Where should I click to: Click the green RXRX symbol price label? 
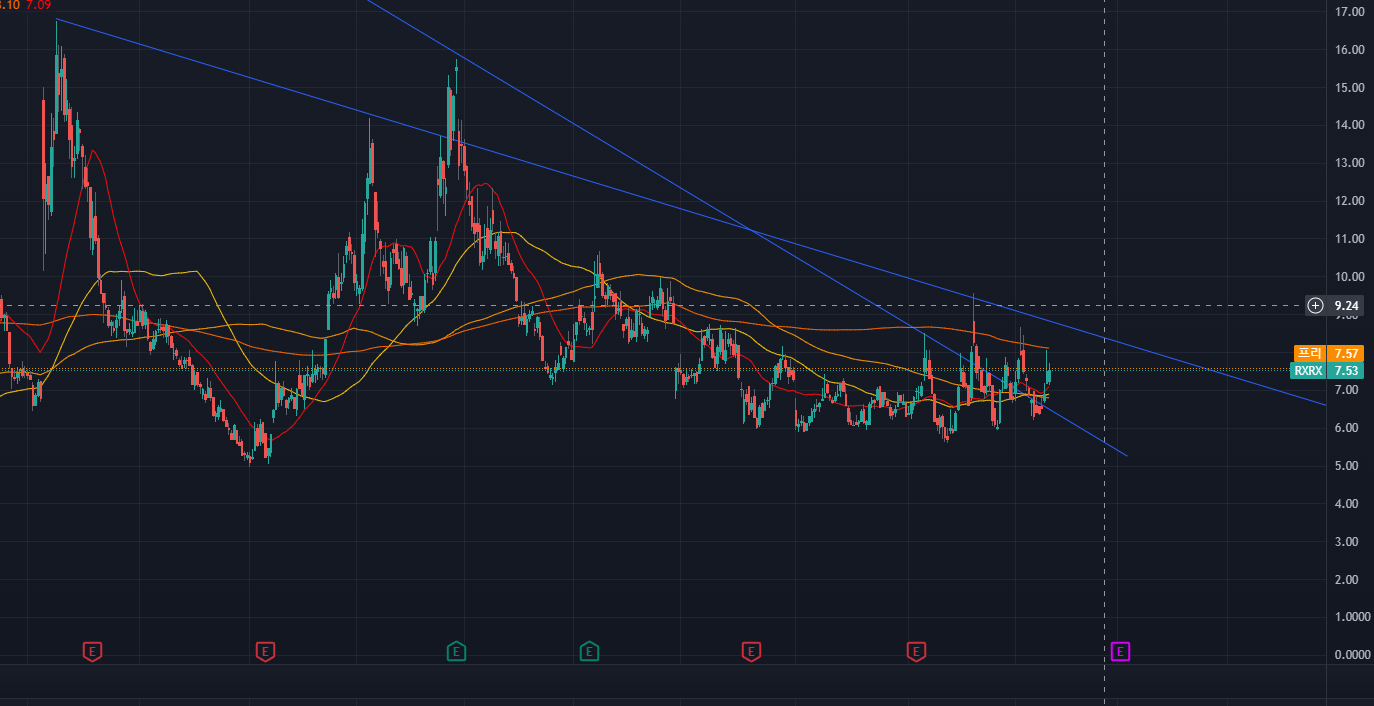(1308, 370)
